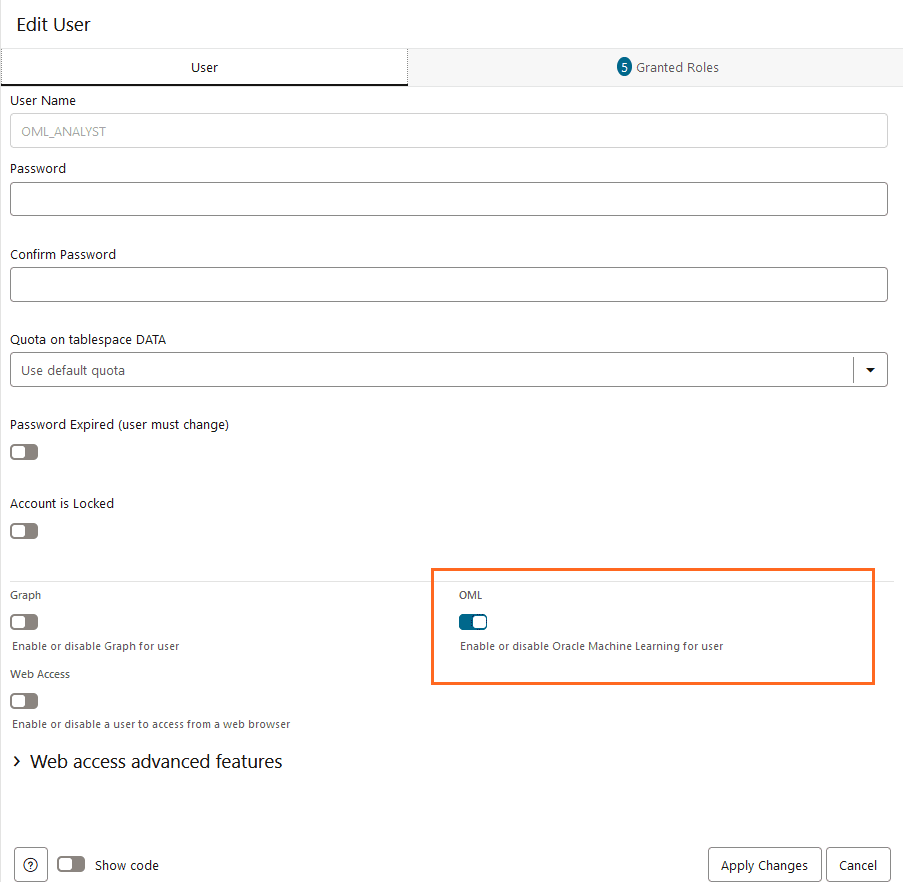Click inside the Password field
The height and width of the screenshot is (882, 903).
448,199
